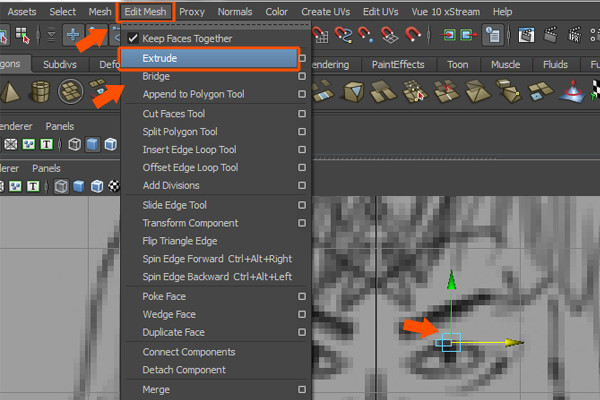Open Extrude option box
The image size is (600, 400).
302,58
